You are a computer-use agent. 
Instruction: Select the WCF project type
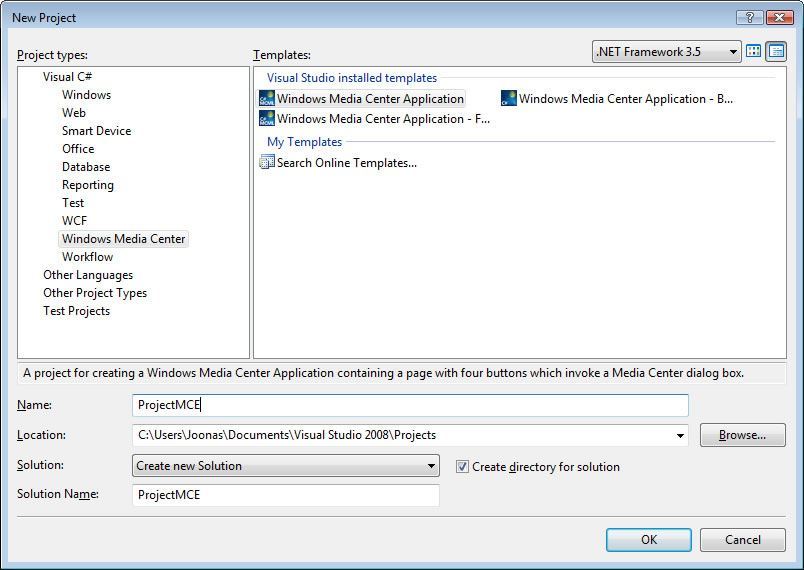point(74,220)
